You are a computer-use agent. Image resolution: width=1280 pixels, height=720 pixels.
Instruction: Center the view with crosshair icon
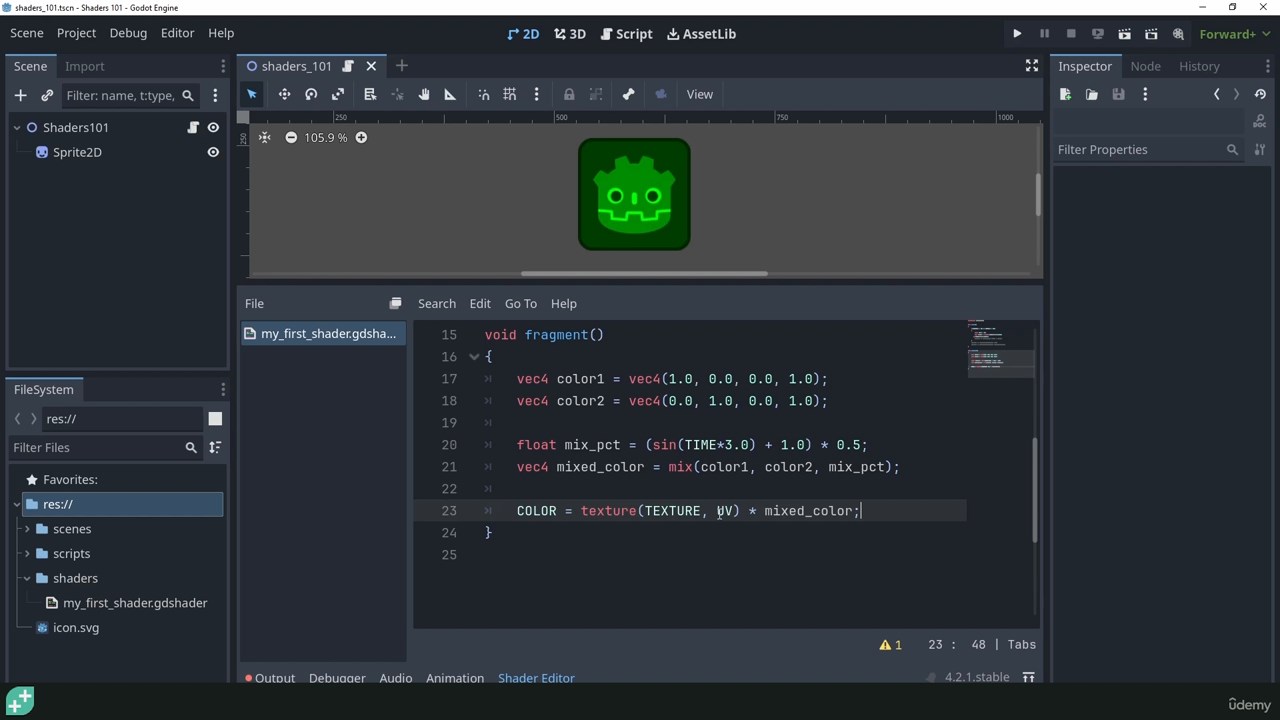[x=264, y=137]
